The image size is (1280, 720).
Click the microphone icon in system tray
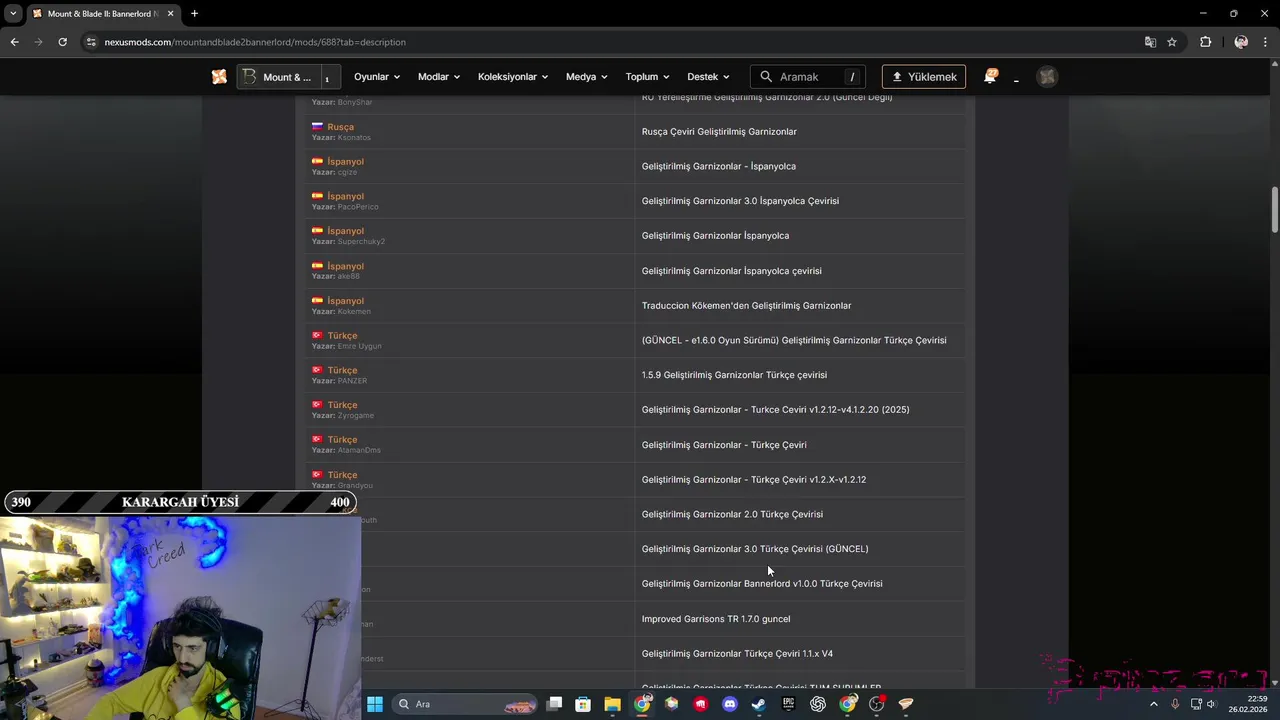click(1175, 704)
